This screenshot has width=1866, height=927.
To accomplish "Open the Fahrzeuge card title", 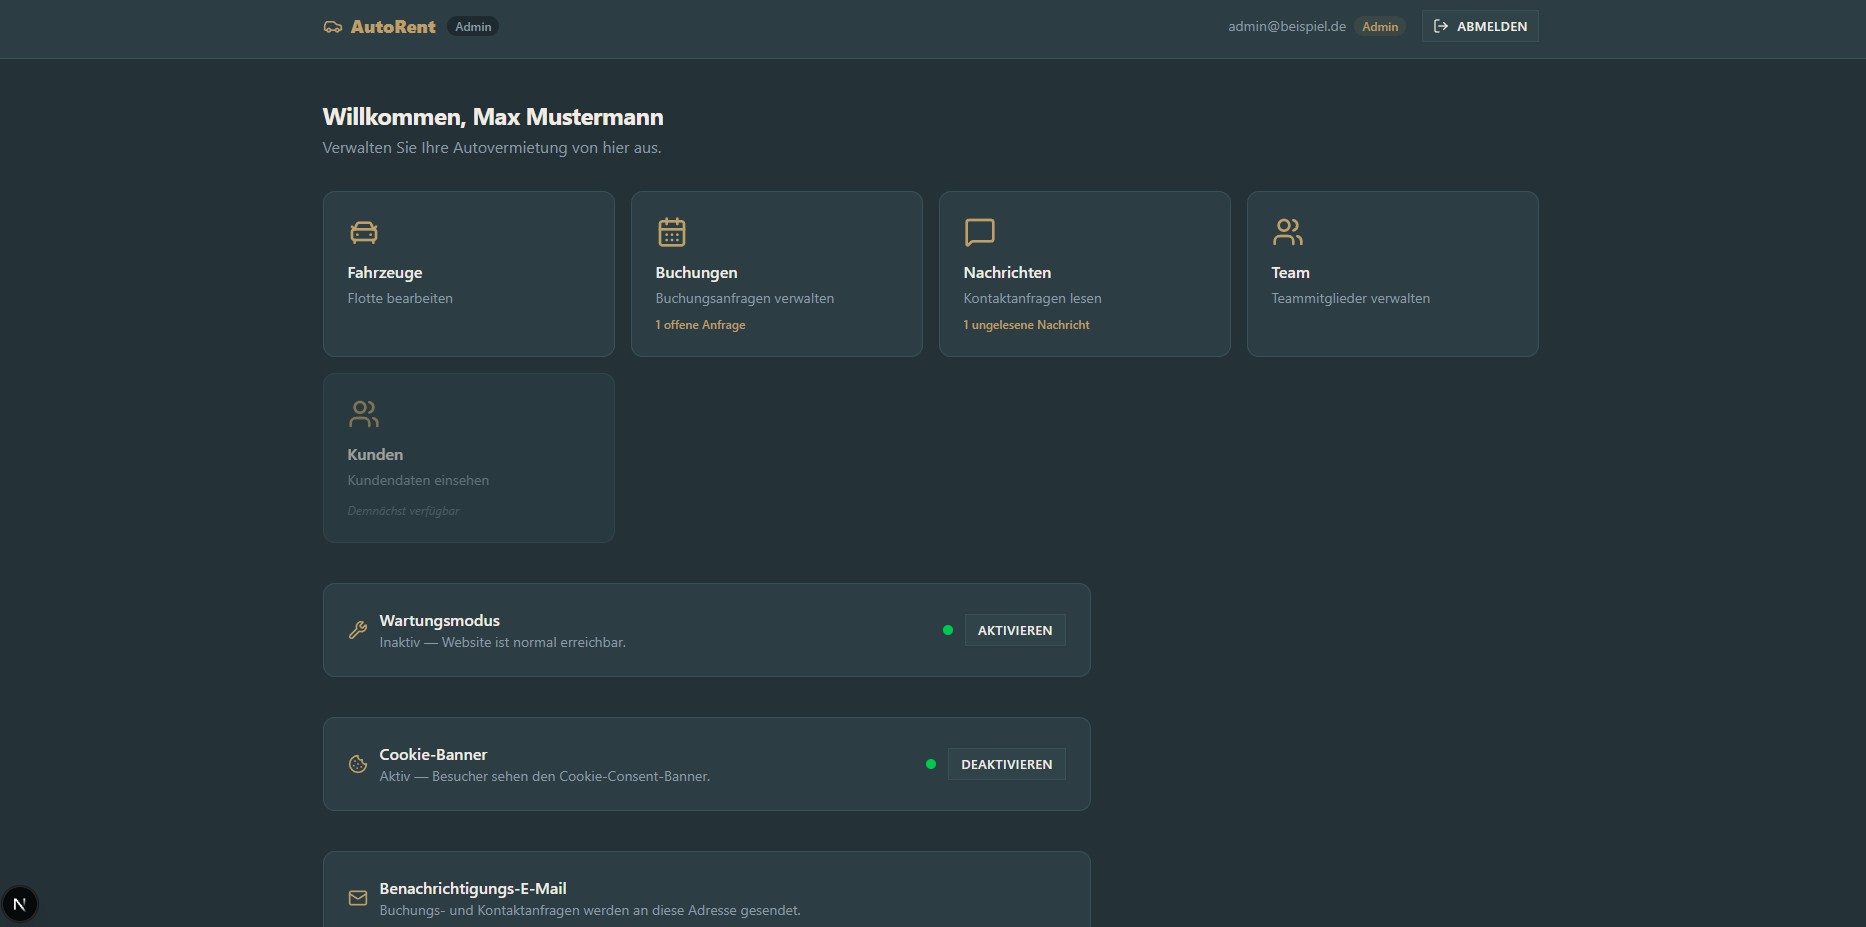I will pyautogui.click(x=385, y=272).
